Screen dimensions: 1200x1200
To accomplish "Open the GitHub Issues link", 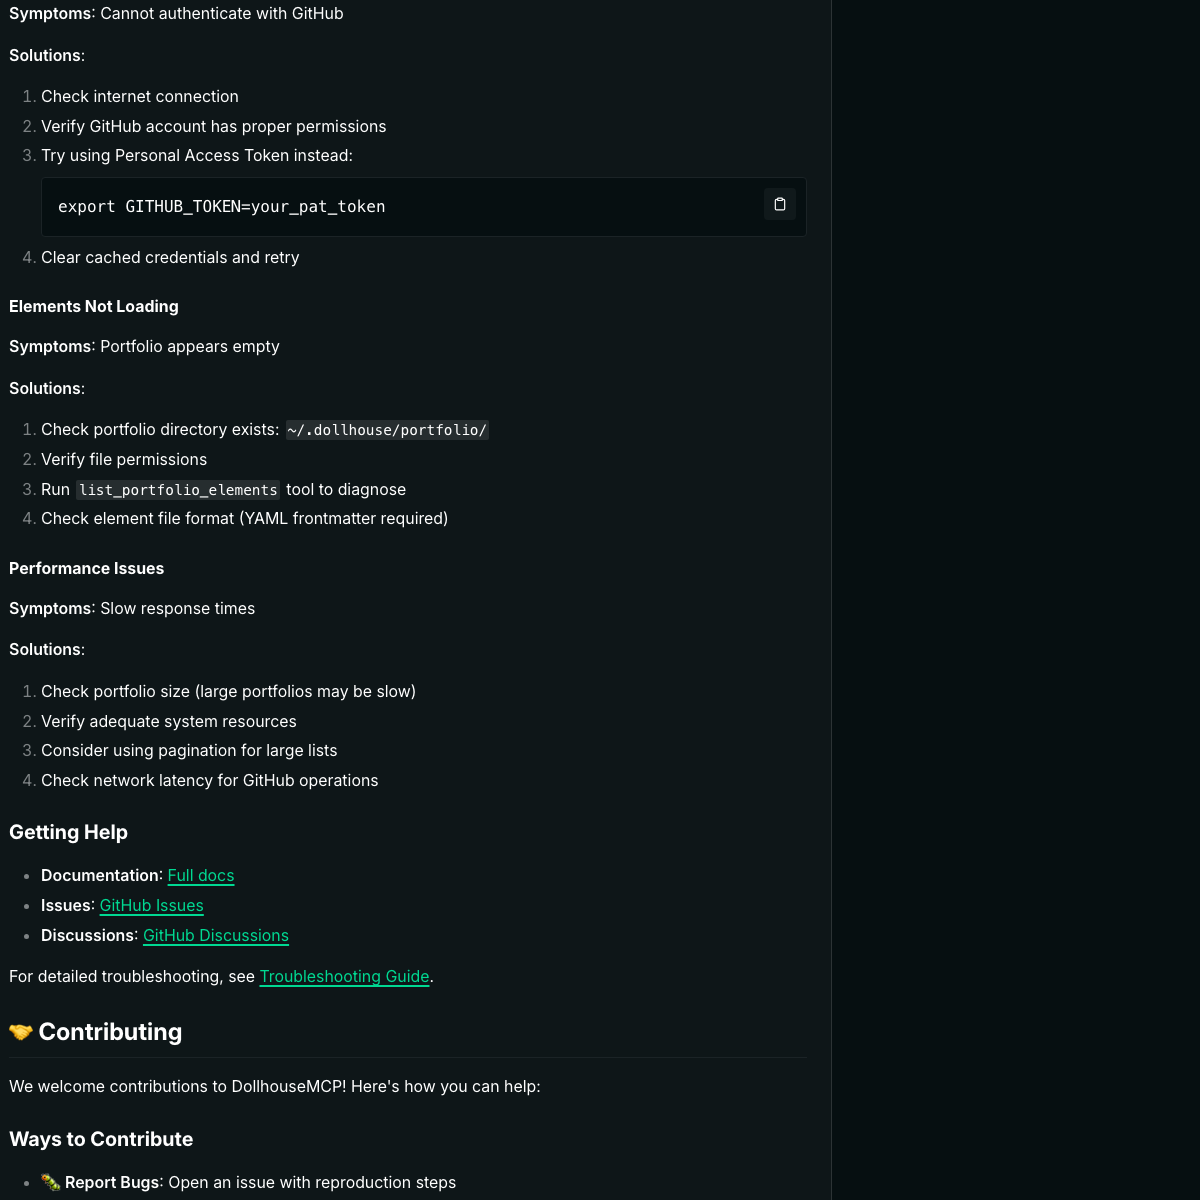I will pos(151,905).
